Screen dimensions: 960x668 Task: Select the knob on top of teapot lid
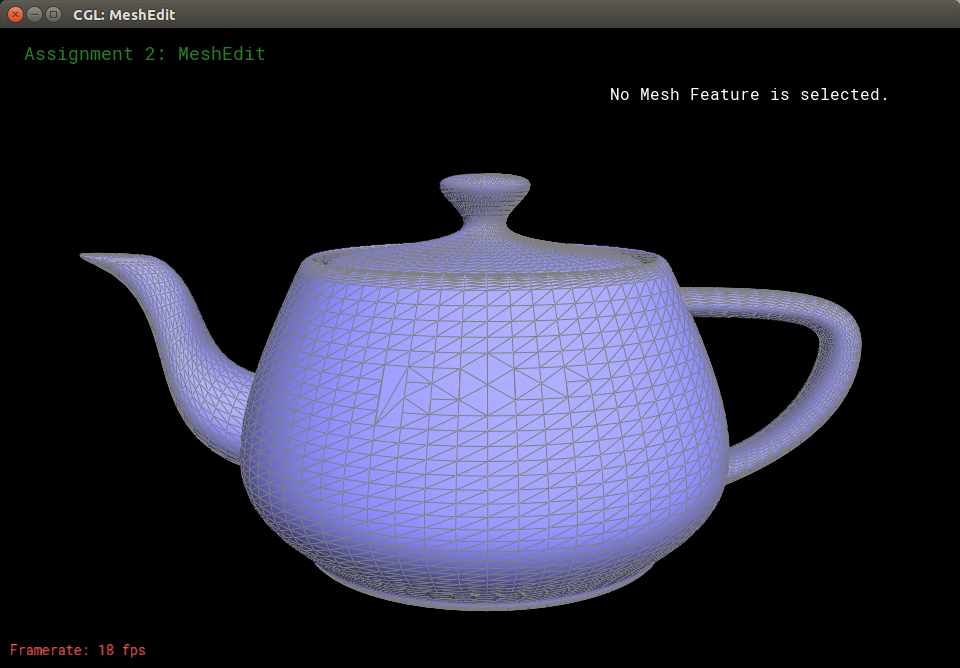pyautogui.click(x=485, y=185)
